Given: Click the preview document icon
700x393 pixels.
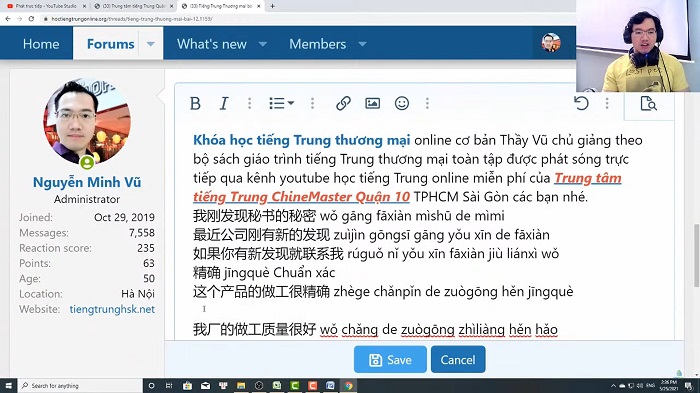Looking at the screenshot, I should pos(648,104).
